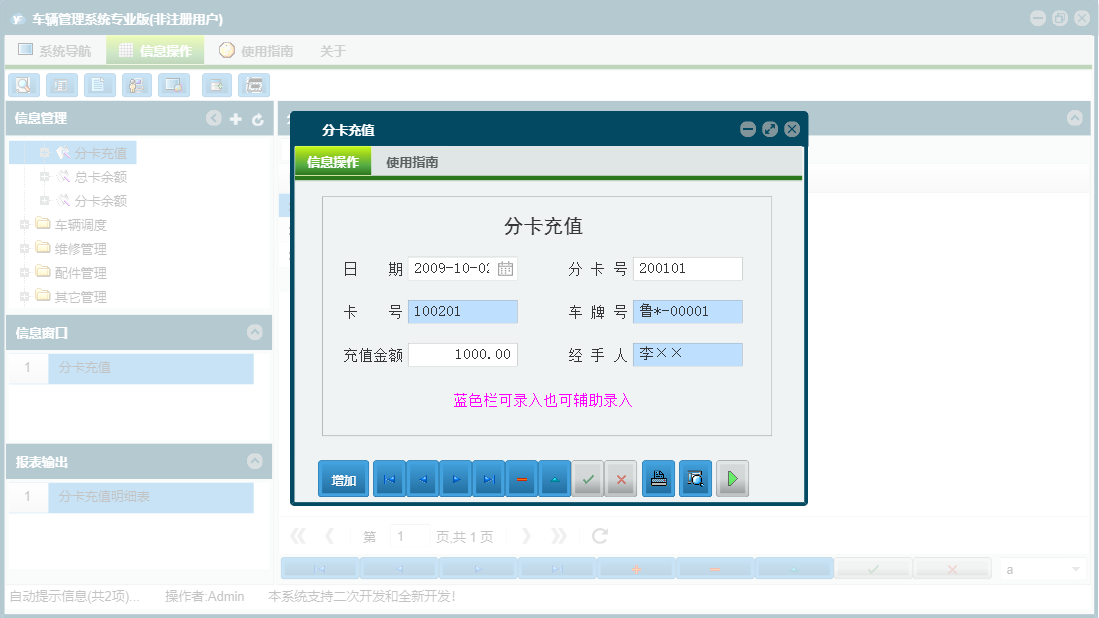
Task: Open the date picker beside 日期 field
Action: (506, 268)
